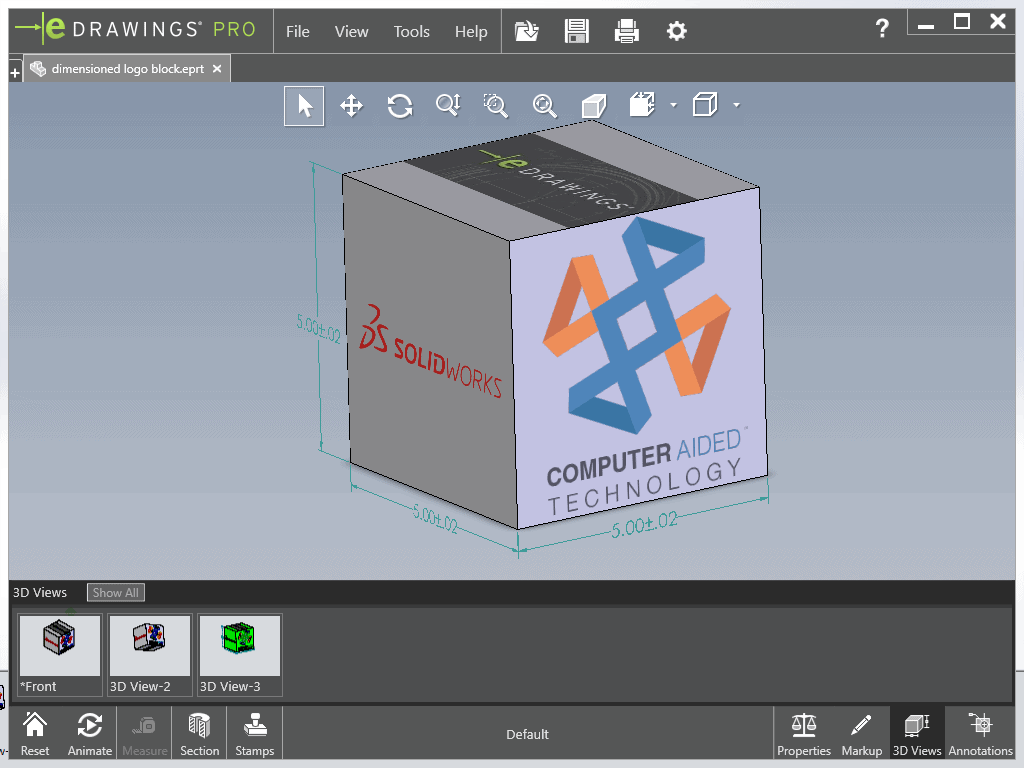The height and width of the screenshot is (768, 1024).
Task: Open the View menu
Action: coord(351,31)
